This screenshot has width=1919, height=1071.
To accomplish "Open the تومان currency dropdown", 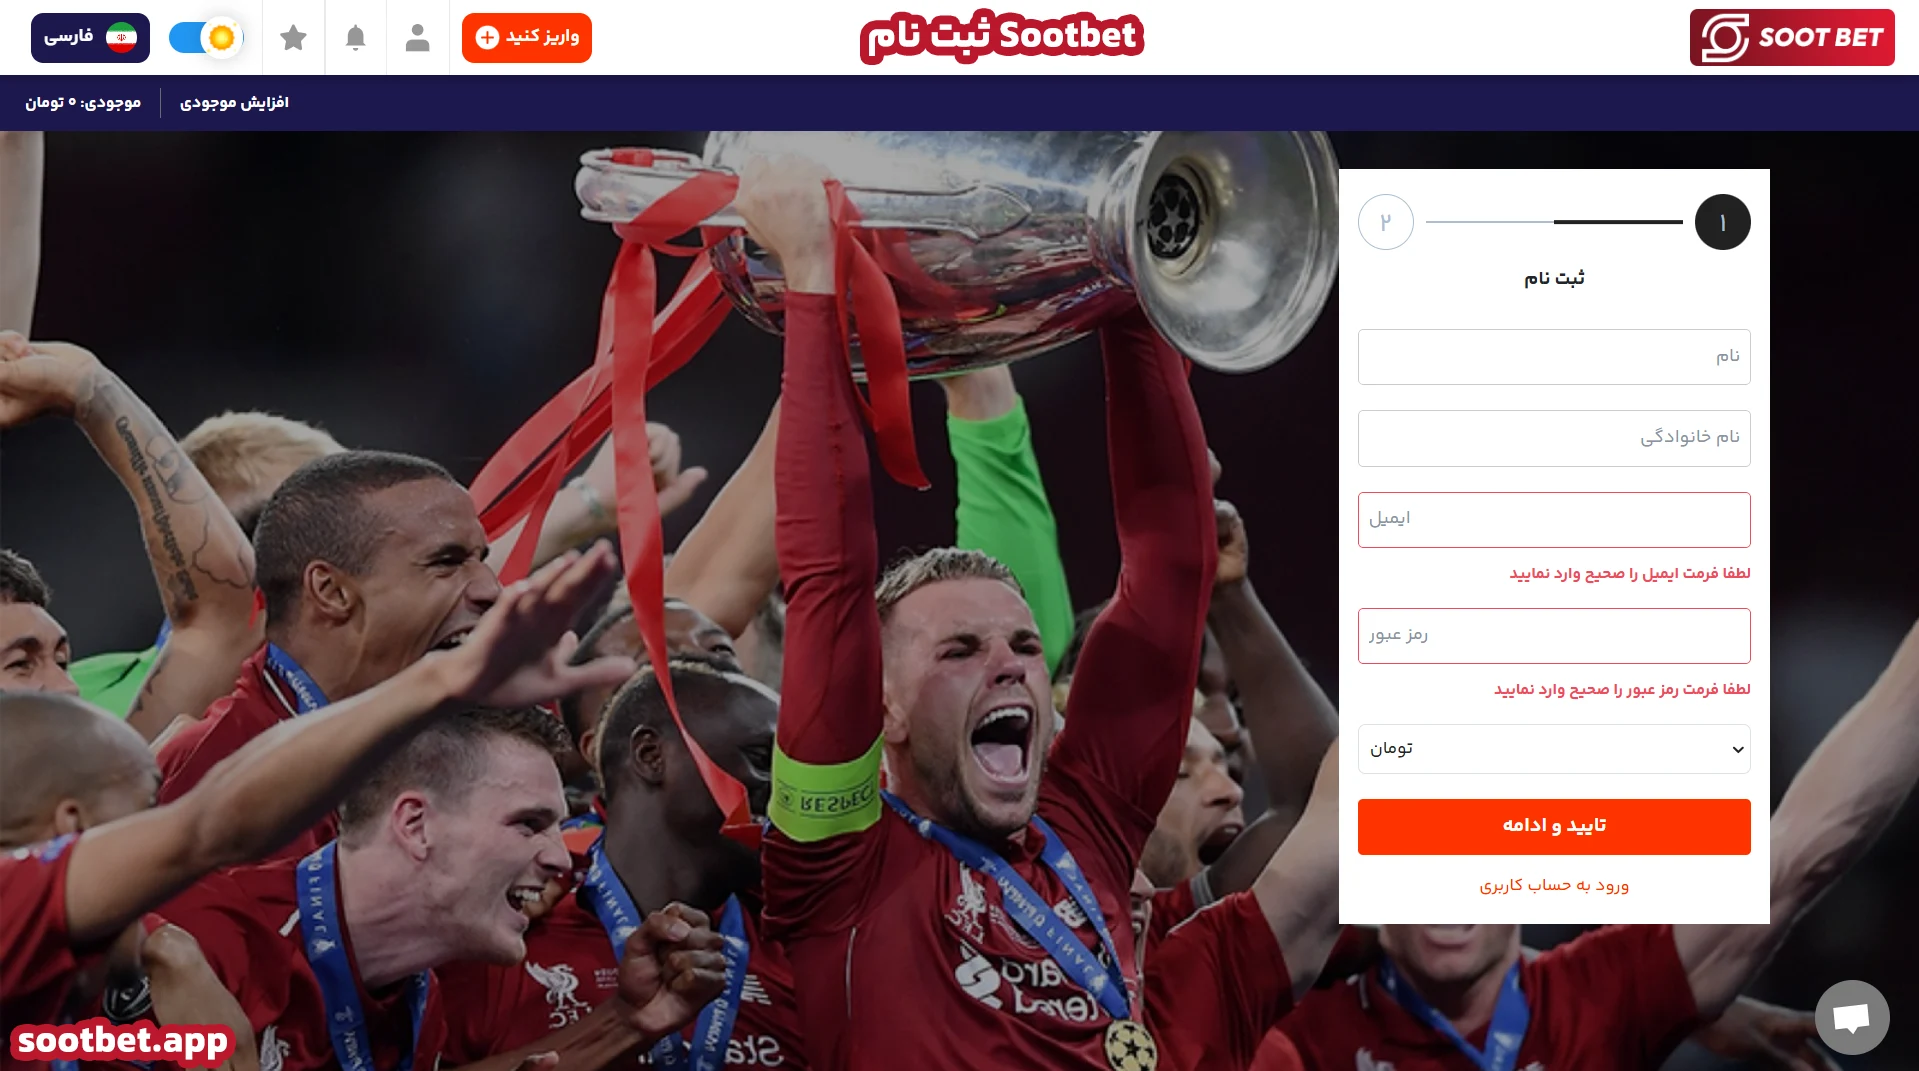I will [x=1554, y=749].
